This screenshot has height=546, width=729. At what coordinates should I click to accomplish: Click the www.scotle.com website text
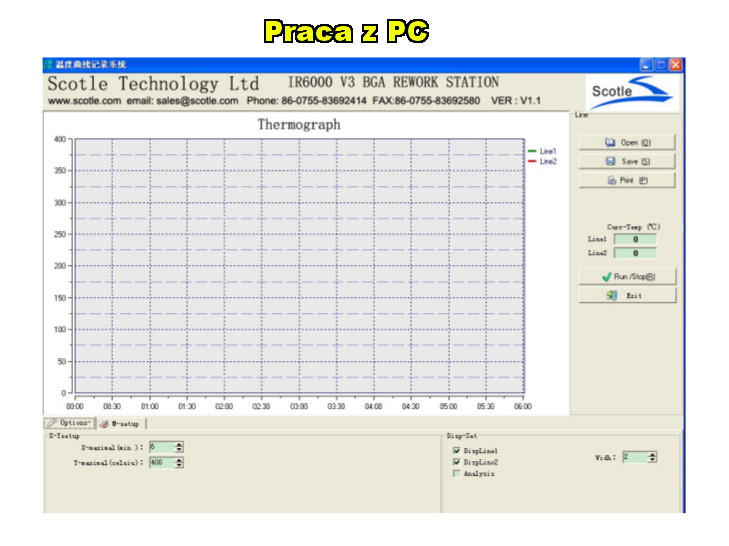84,101
